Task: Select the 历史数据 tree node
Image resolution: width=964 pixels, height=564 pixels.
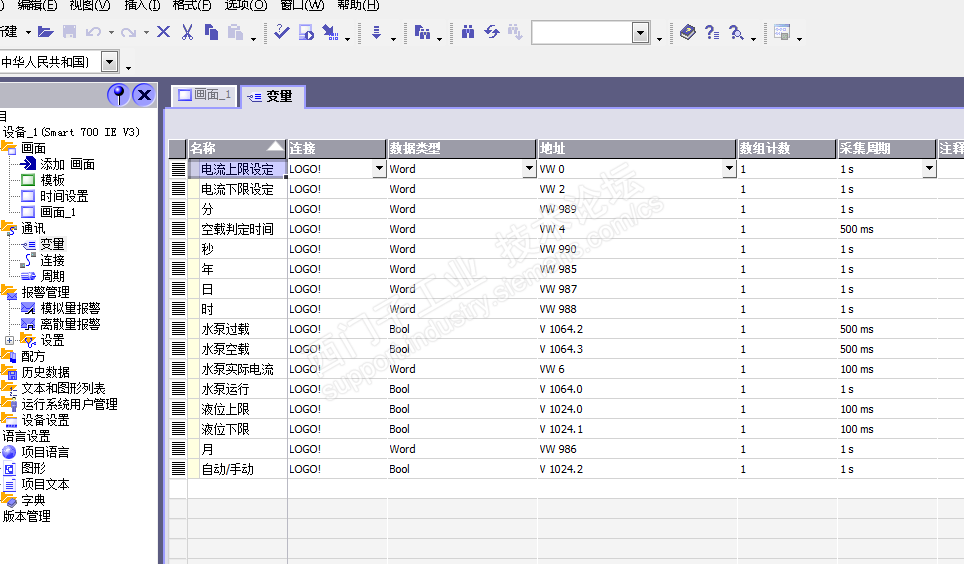Action: coord(45,372)
